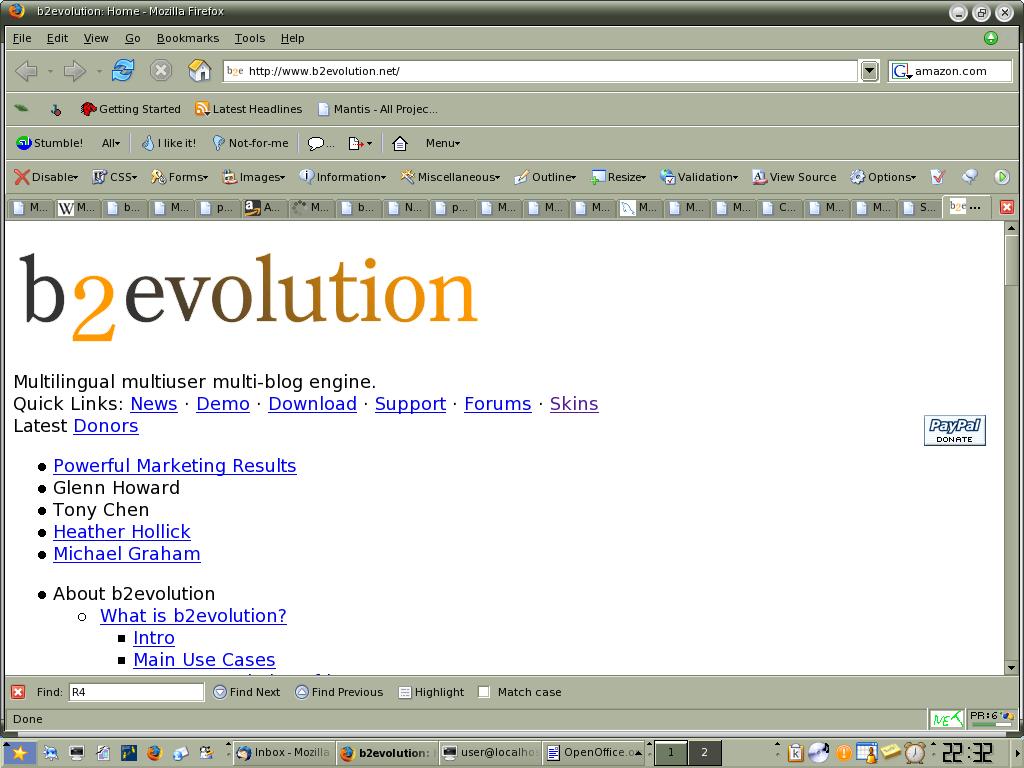Click the green leaf bookmark icon
The image size is (1024, 768).
click(22, 108)
